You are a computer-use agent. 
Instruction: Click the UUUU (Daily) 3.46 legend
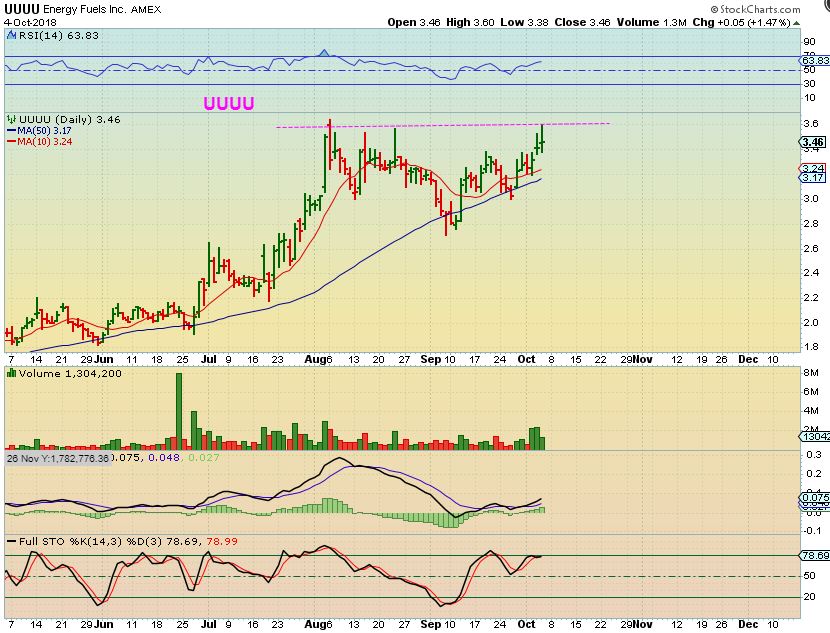(x=70, y=120)
